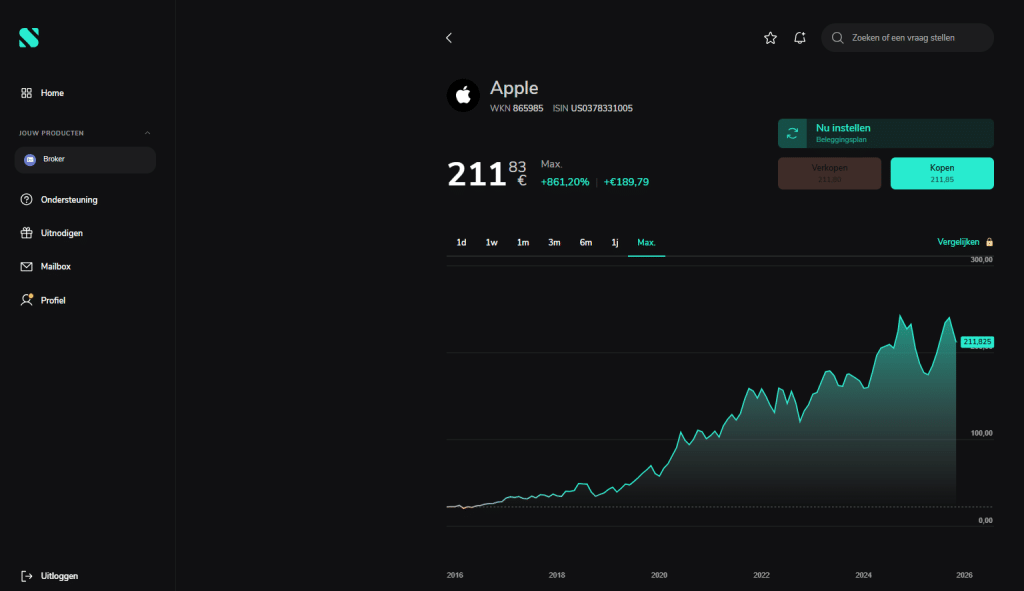Open the locked Vergelijken option
Screen dimensions: 1024x591
click(965, 242)
